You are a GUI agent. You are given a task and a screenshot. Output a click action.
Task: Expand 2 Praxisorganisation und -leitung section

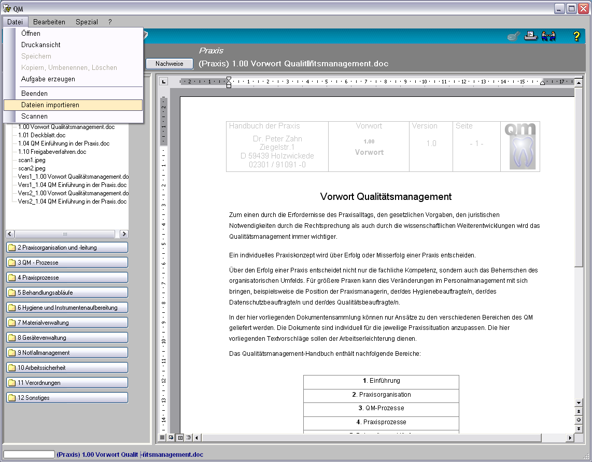pyautogui.click(x=67, y=248)
